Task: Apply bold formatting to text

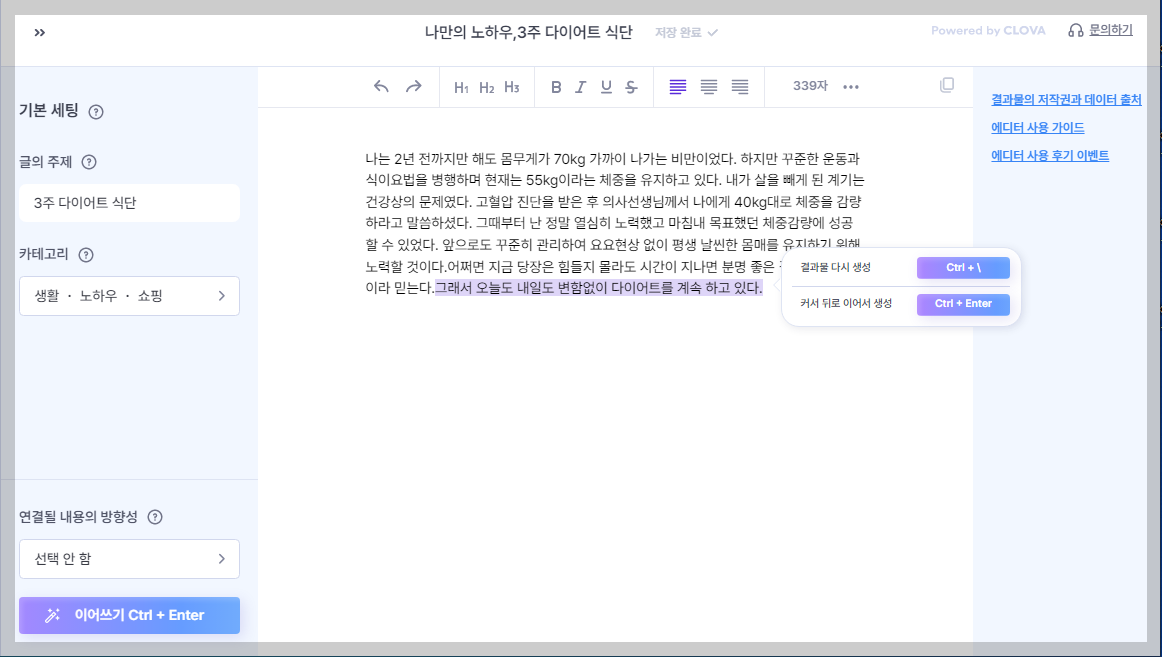Action: pyautogui.click(x=556, y=87)
